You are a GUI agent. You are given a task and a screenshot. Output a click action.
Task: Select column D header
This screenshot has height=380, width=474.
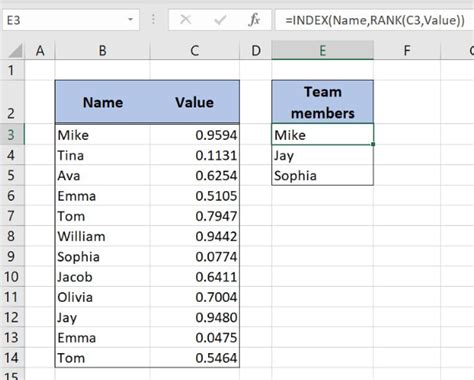[x=256, y=51]
